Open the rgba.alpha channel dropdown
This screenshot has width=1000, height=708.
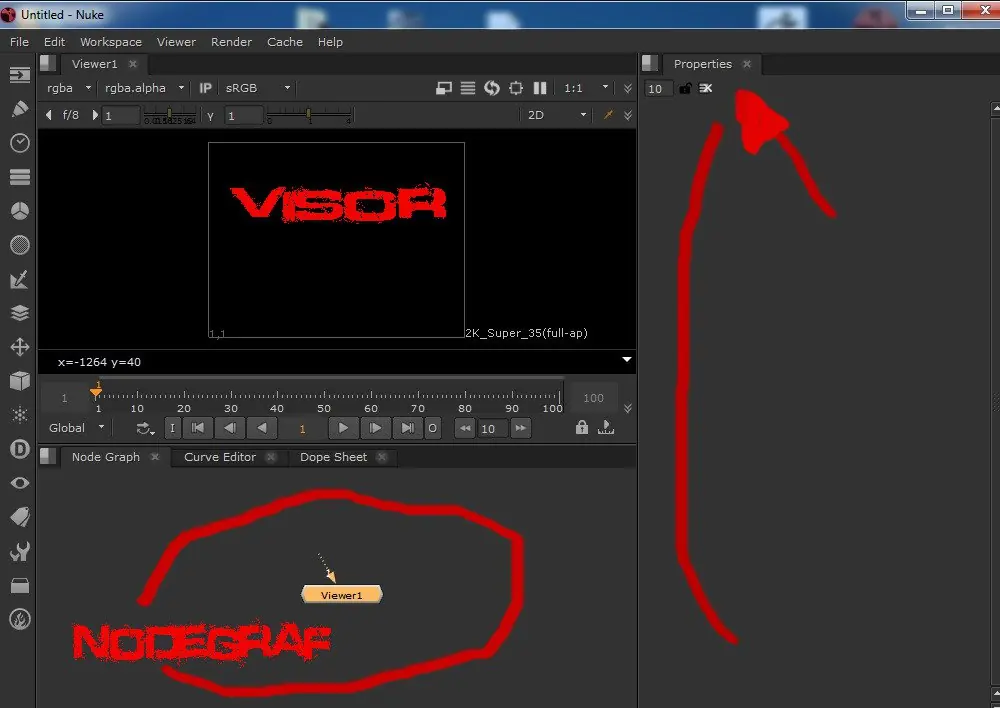click(145, 88)
